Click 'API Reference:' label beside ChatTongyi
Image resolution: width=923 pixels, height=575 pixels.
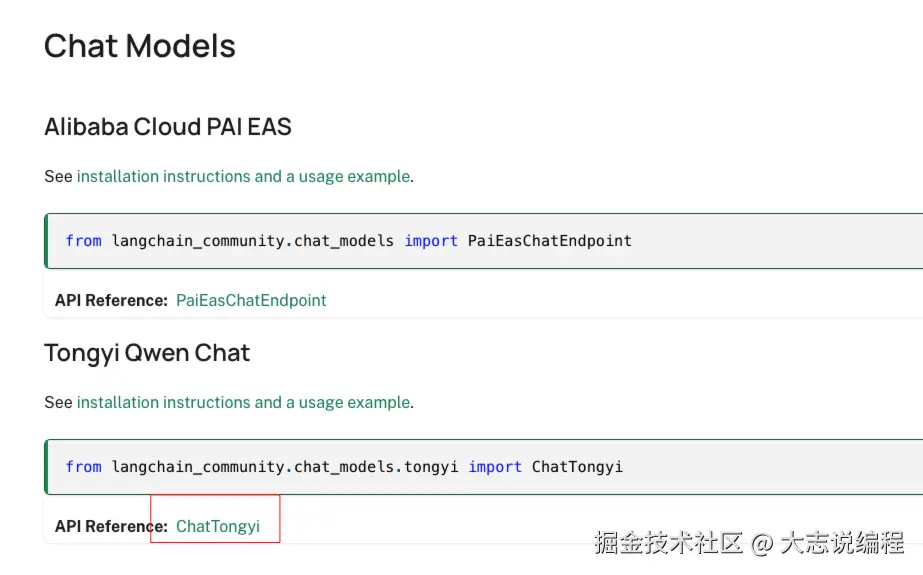pos(111,526)
